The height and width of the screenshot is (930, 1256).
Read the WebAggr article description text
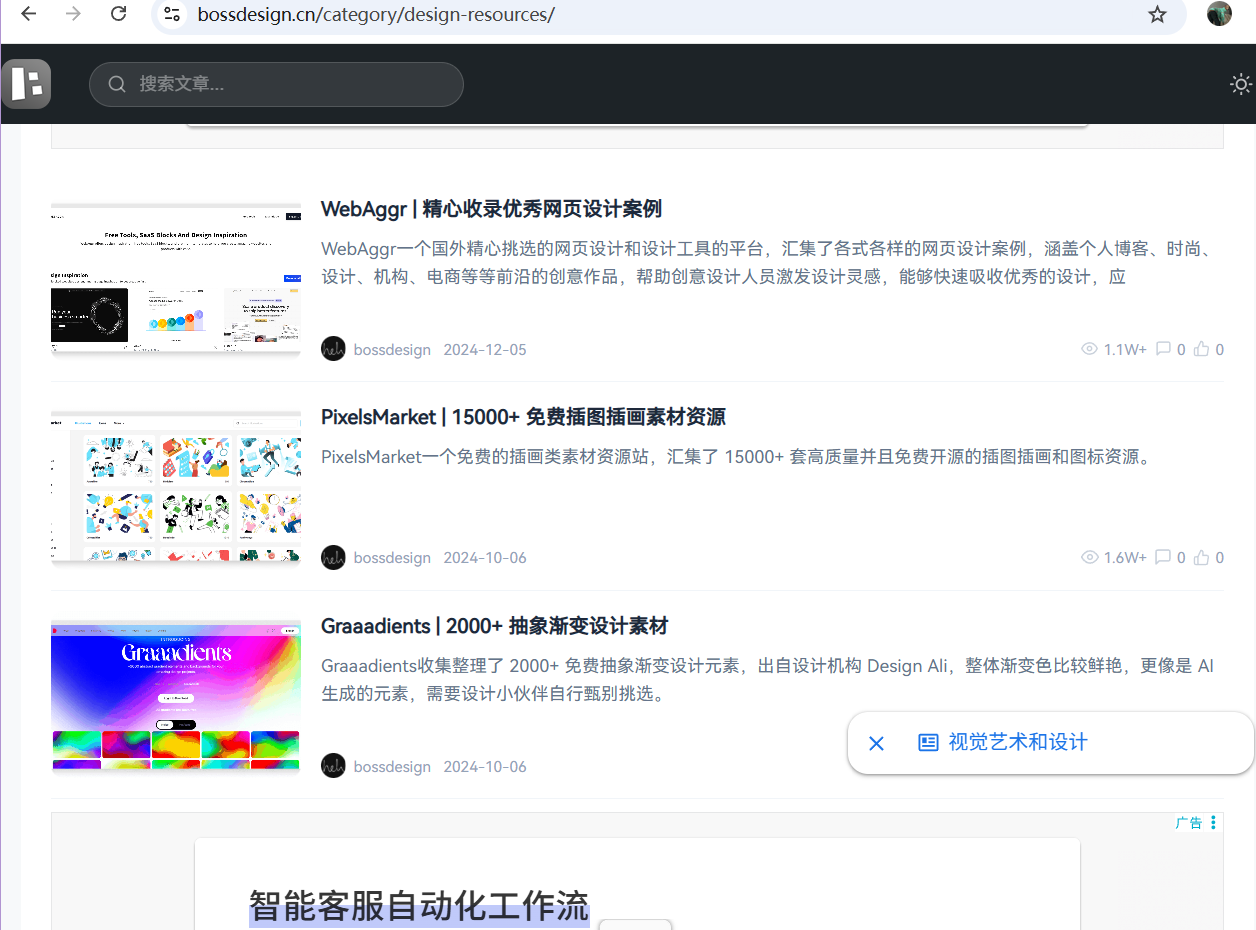(x=767, y=262)
